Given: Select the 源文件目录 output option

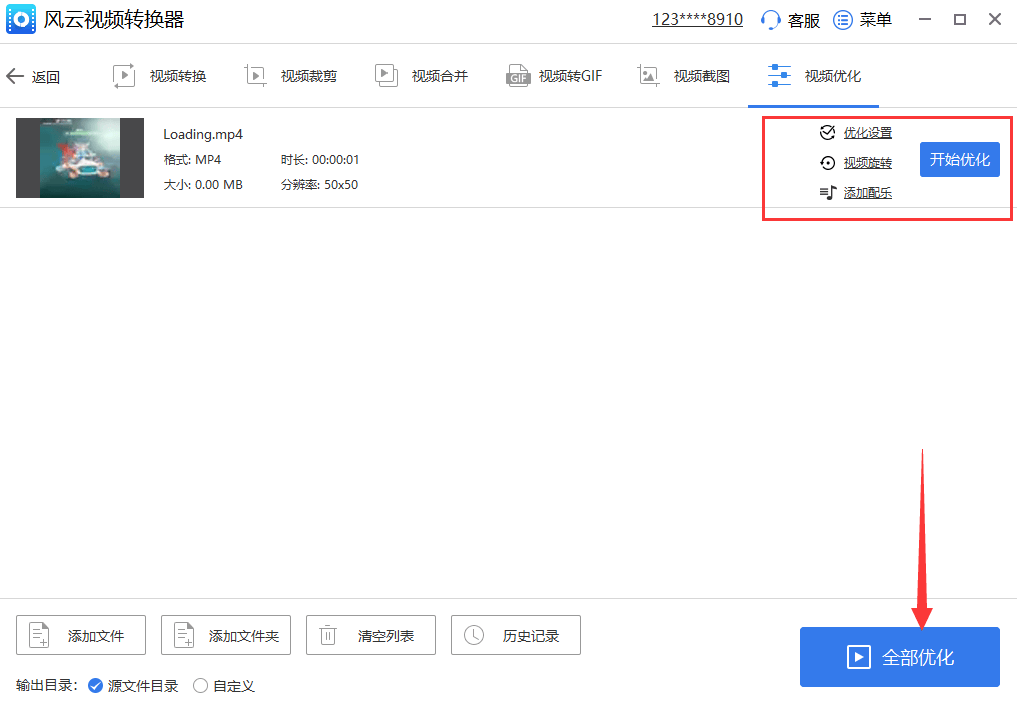Looking at the screenshot, I should (x=96, y=686).
